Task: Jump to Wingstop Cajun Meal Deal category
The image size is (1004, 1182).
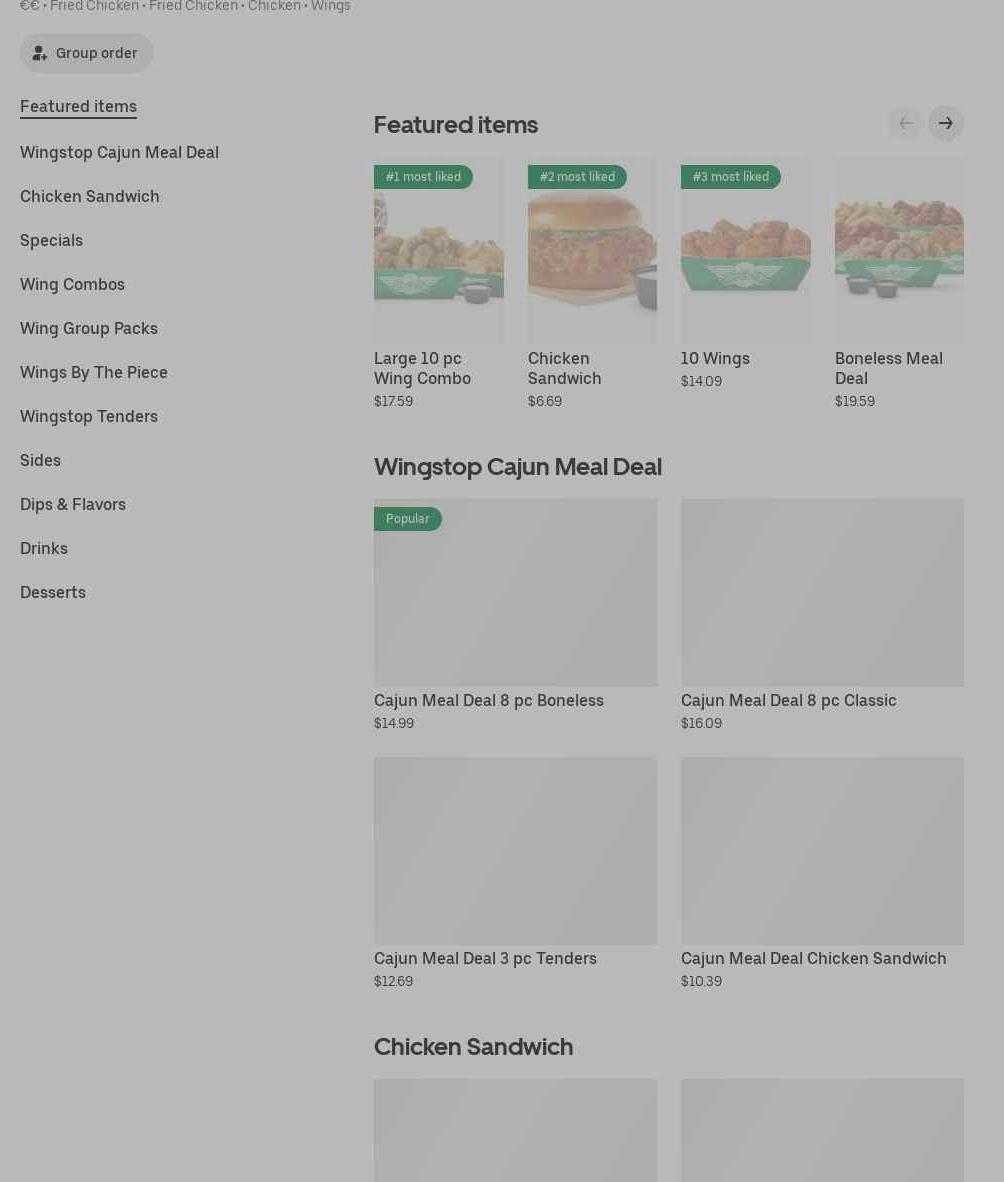Action: [119, 152]
